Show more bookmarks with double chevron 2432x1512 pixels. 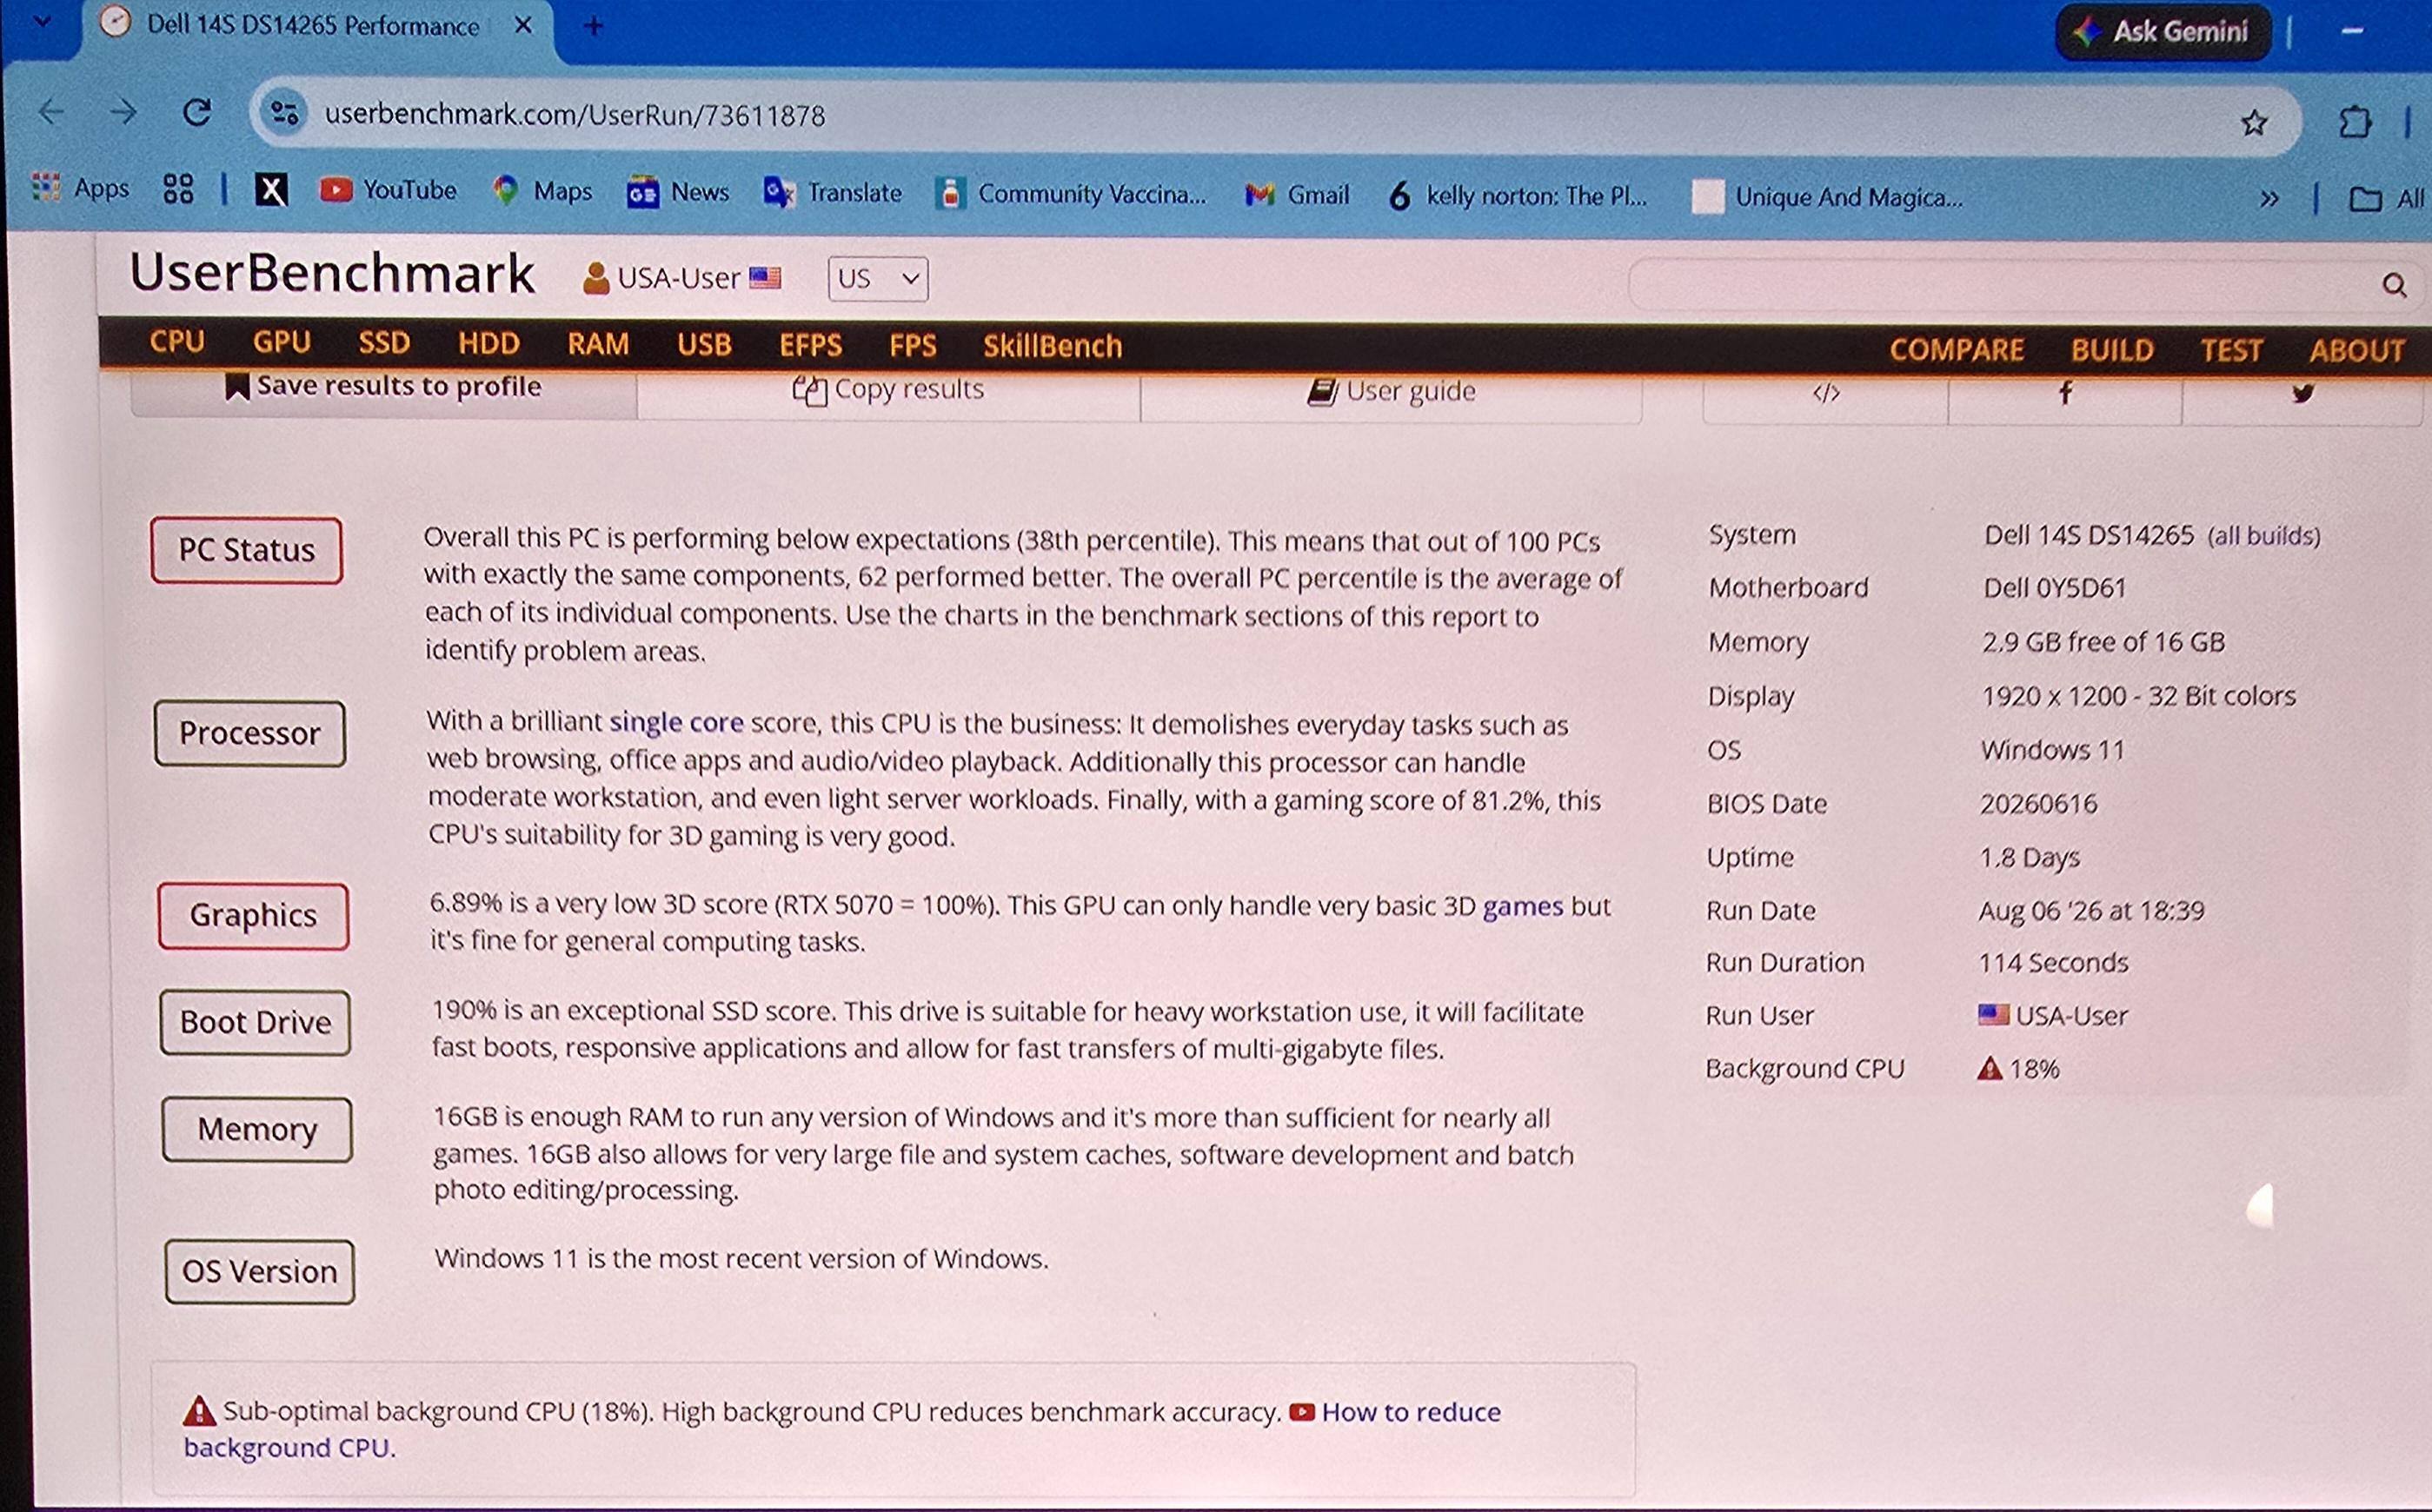point(2269,198)
